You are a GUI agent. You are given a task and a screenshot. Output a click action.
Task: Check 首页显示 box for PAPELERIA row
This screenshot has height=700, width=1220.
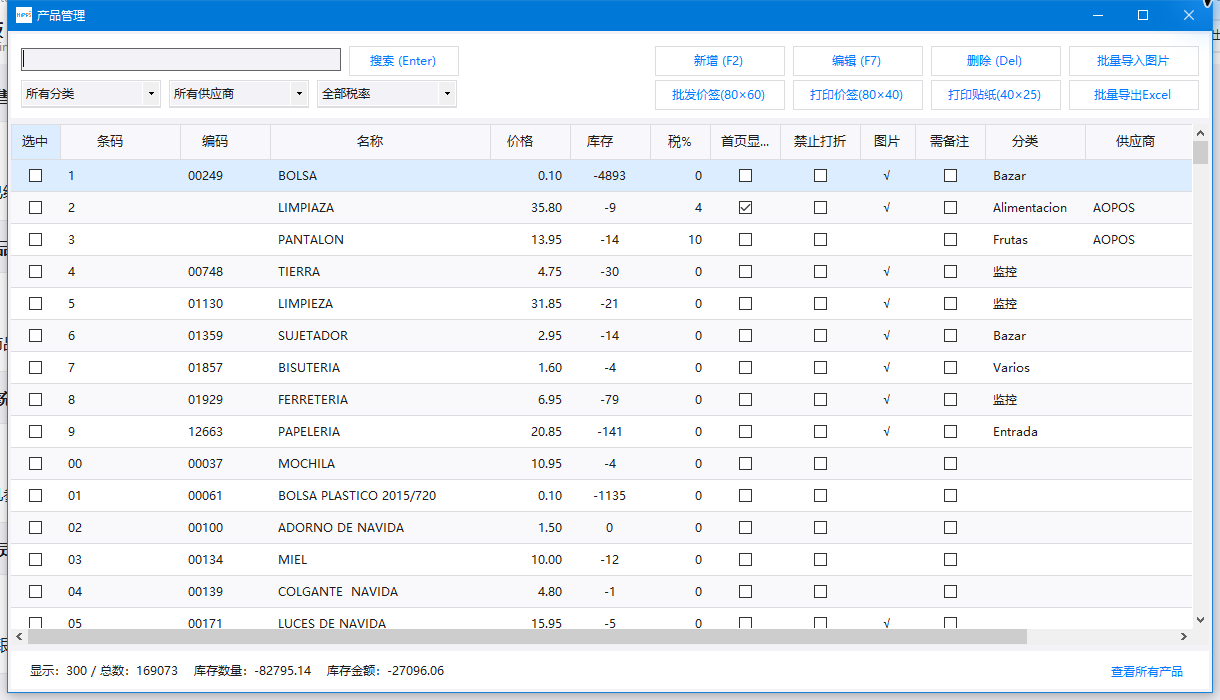pyautogui.click(x=745, y=432)
